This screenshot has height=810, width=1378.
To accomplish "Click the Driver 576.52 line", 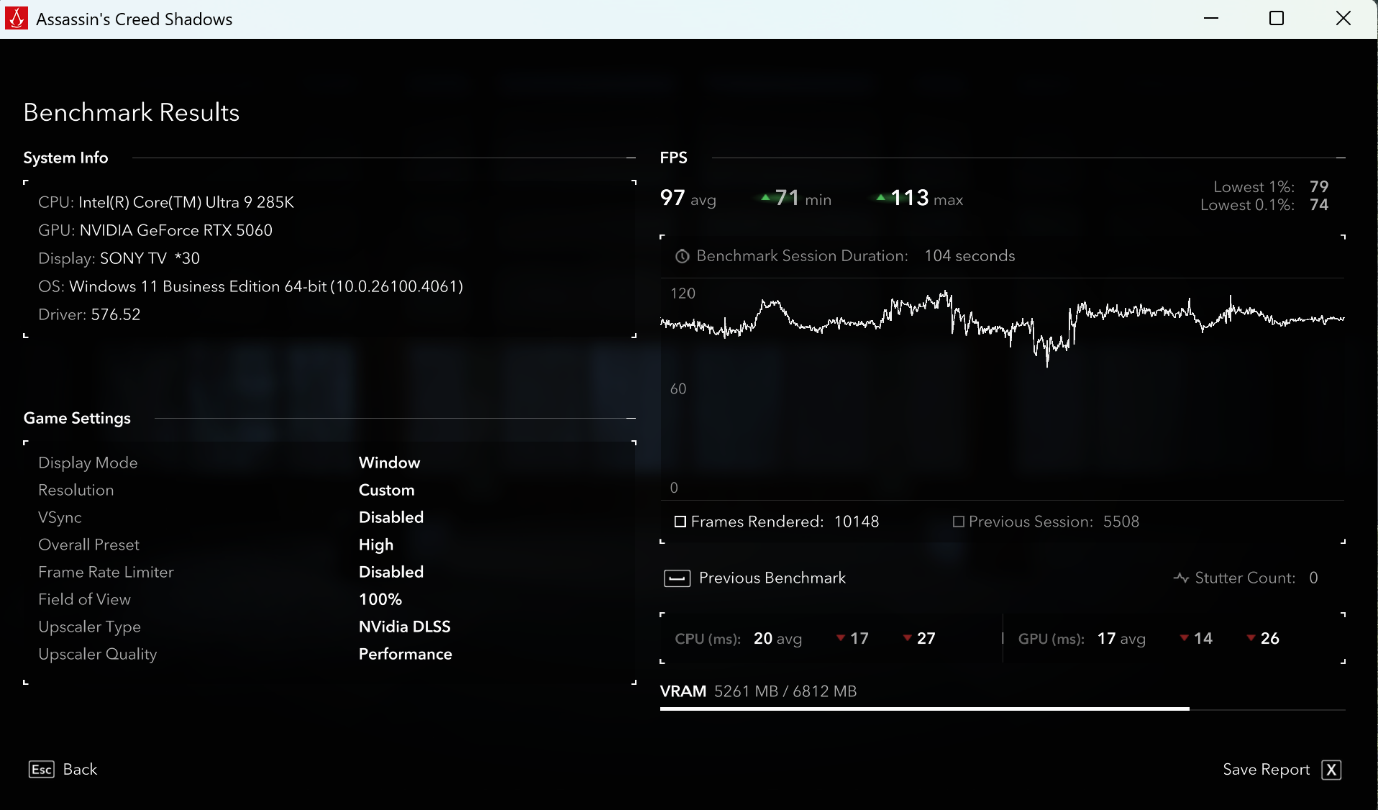I will click(89, 314).
